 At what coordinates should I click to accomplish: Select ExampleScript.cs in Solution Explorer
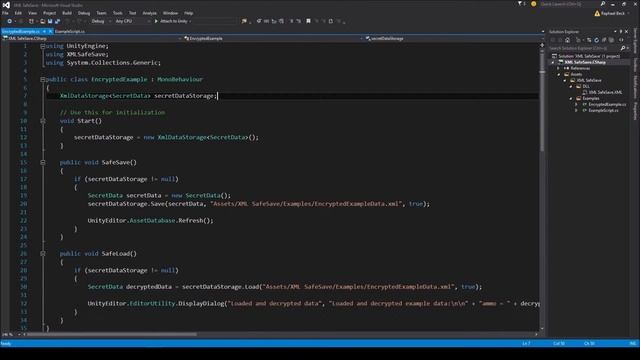603,111
